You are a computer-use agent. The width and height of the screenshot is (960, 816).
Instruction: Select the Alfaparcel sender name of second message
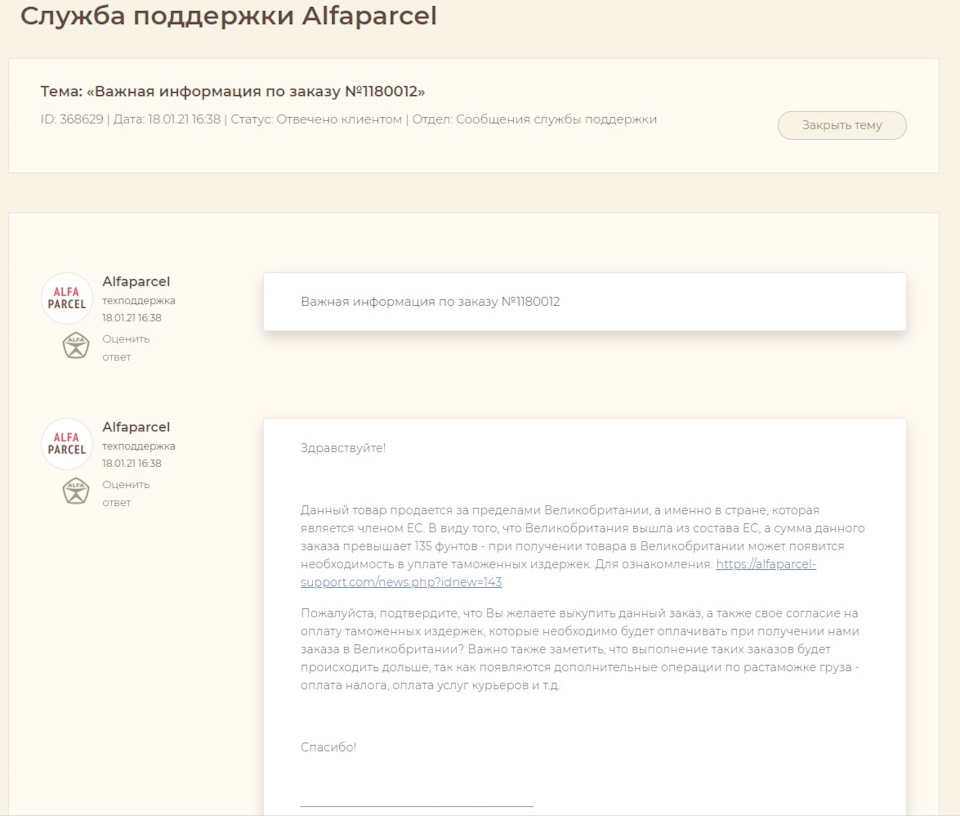136,427
